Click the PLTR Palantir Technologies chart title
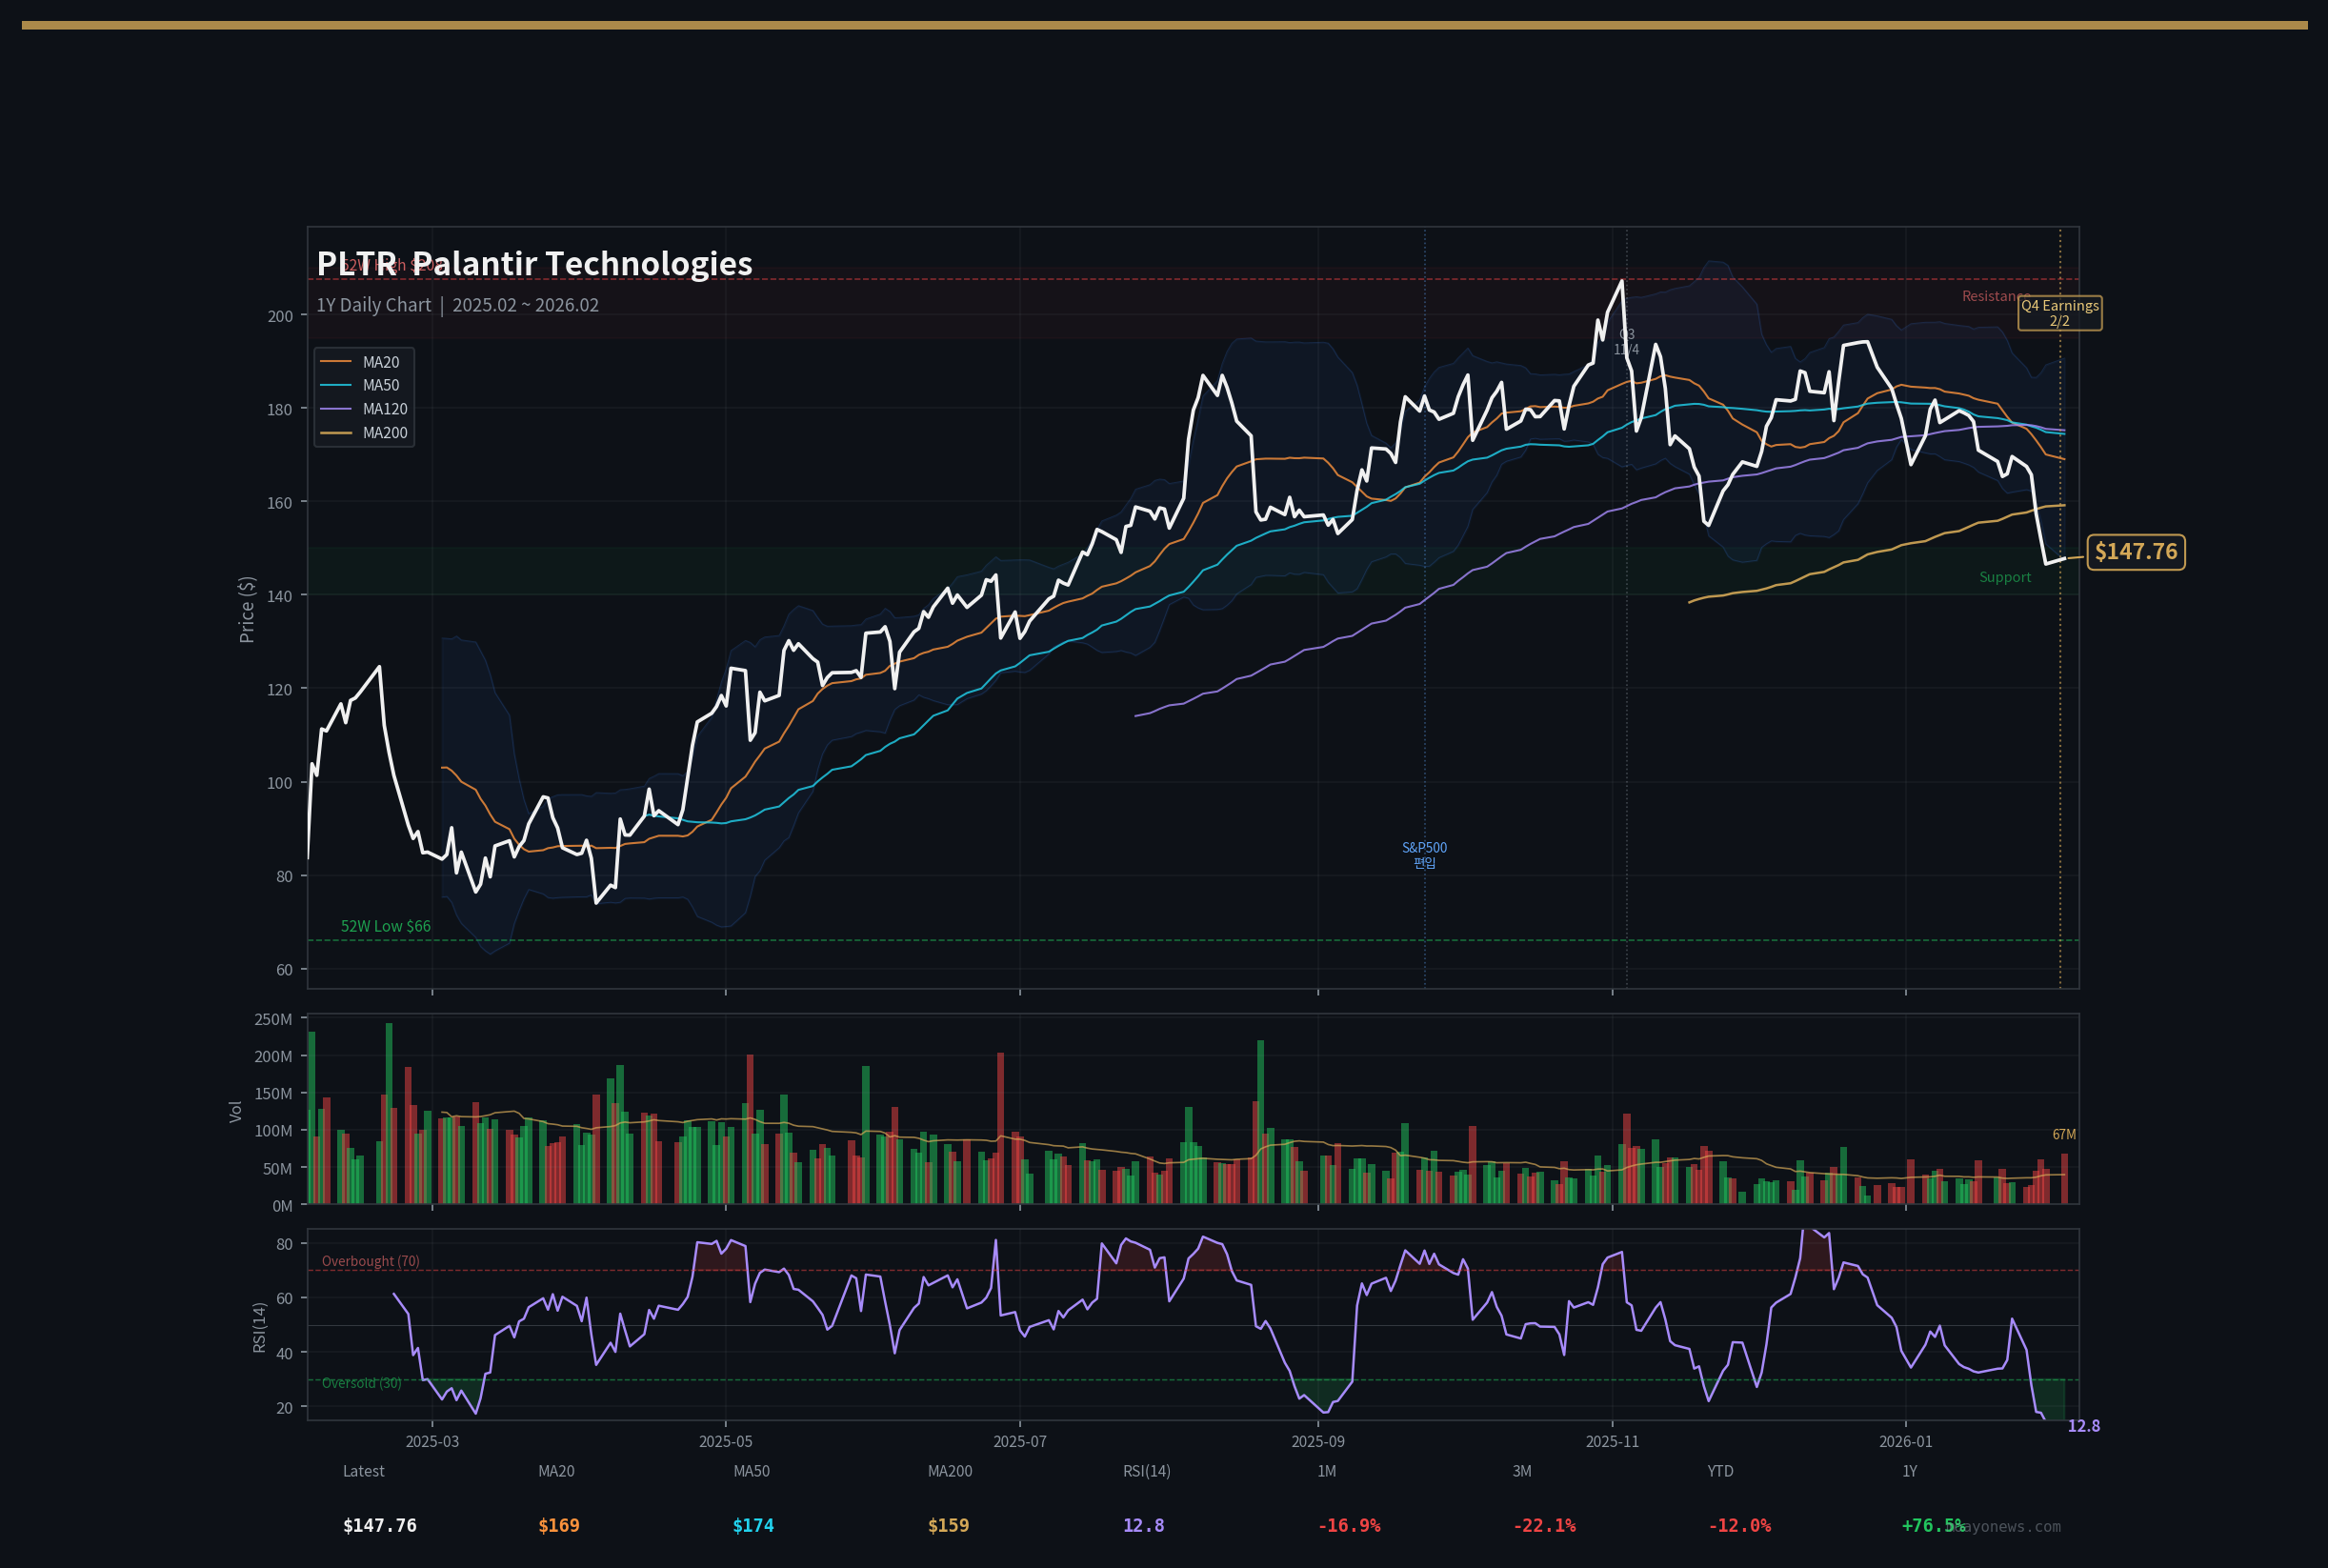 coord(534,264)
